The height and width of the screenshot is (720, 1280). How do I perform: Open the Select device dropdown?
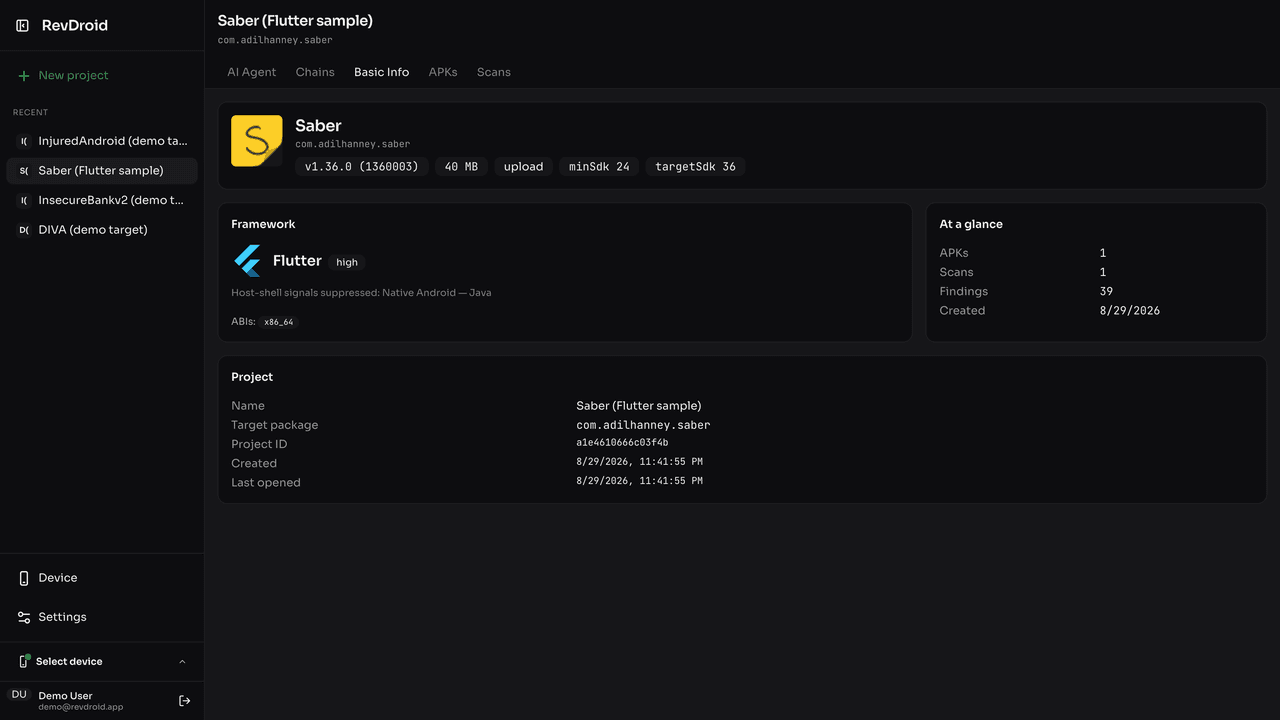(102, 661)
